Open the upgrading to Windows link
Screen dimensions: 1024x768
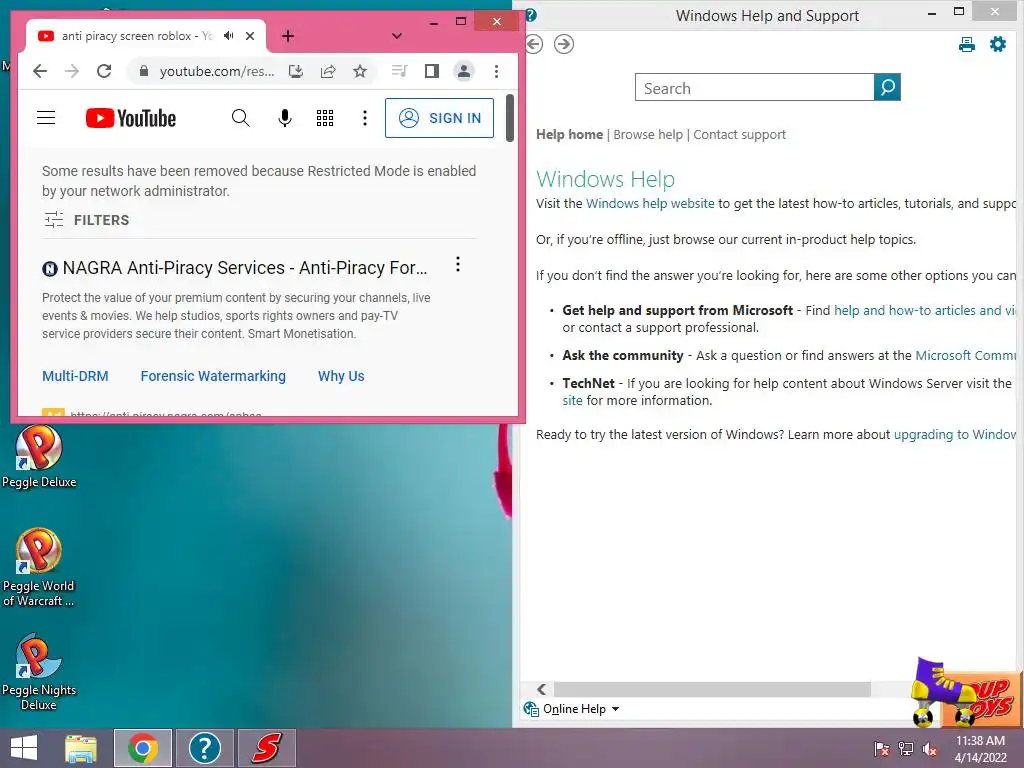point(954,435)
